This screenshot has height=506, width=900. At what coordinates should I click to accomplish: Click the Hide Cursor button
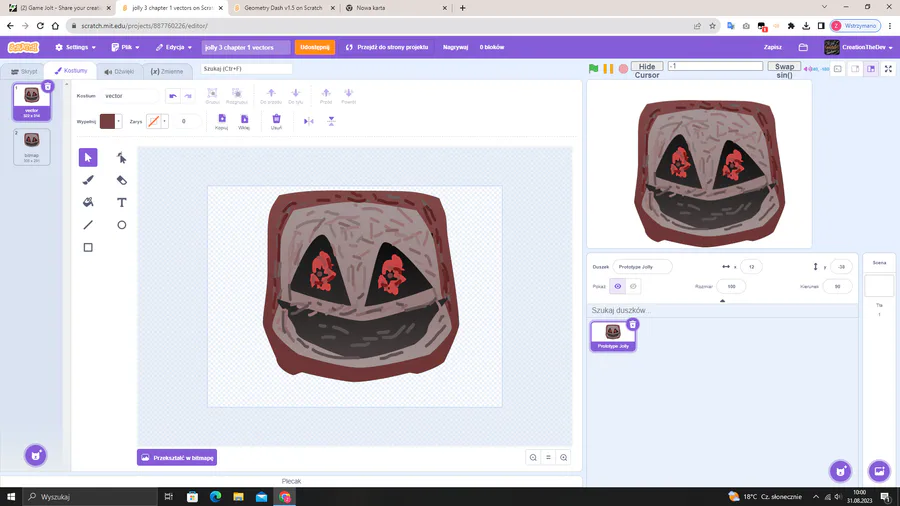(647, 67)
